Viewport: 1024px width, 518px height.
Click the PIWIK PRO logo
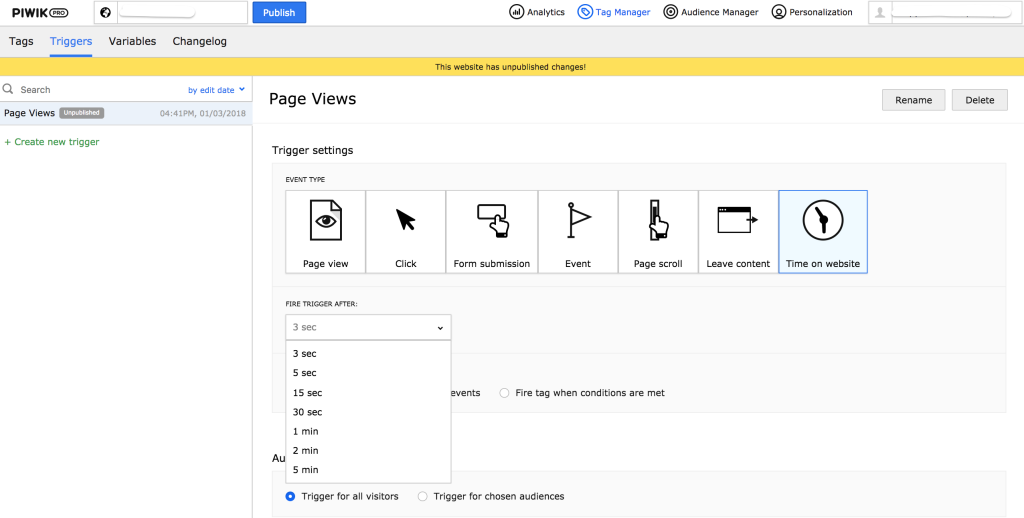(x=40, y=12)
